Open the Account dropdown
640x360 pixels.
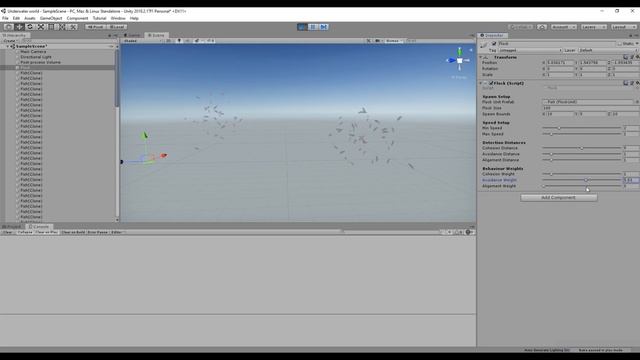[564, 27]
